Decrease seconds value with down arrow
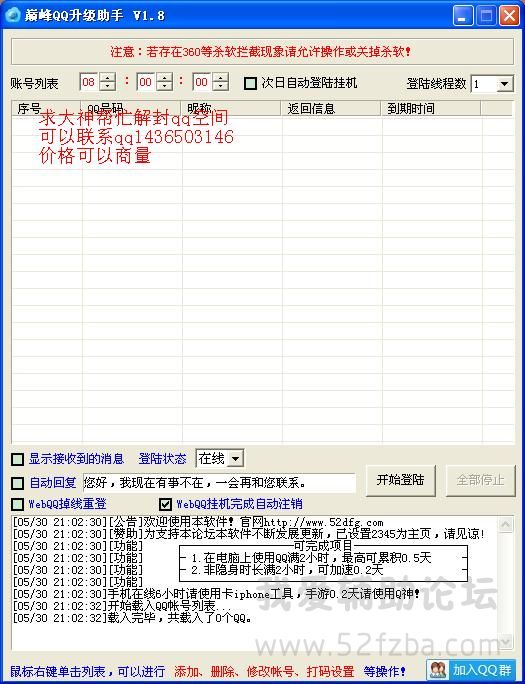This screenshot has width=525, height=684. coord(221,86)
